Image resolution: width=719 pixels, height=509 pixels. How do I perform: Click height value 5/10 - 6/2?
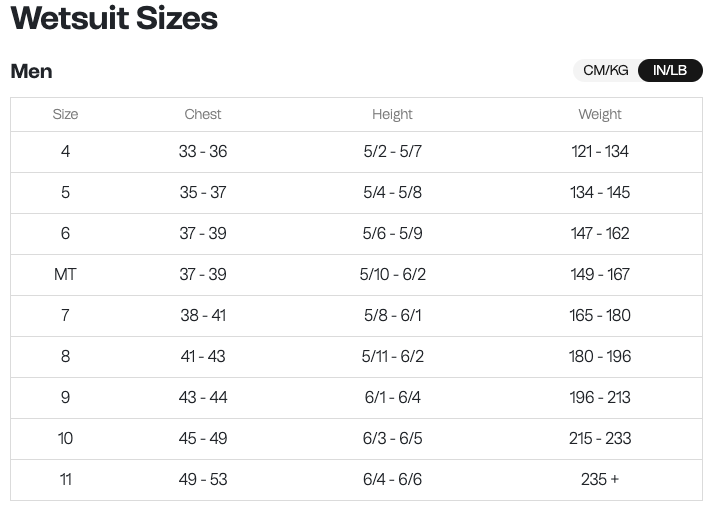tap(392, 274)
